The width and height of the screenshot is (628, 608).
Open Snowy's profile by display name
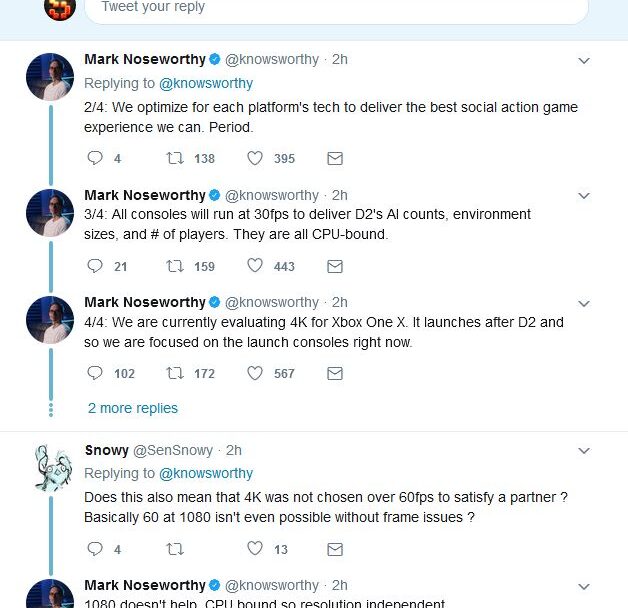pyautogui.click(x=106, y=450)
